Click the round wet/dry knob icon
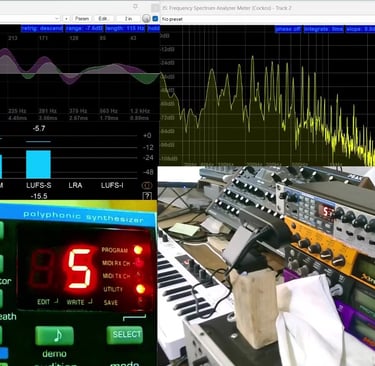375x366 pixels. tap(146, 19)
